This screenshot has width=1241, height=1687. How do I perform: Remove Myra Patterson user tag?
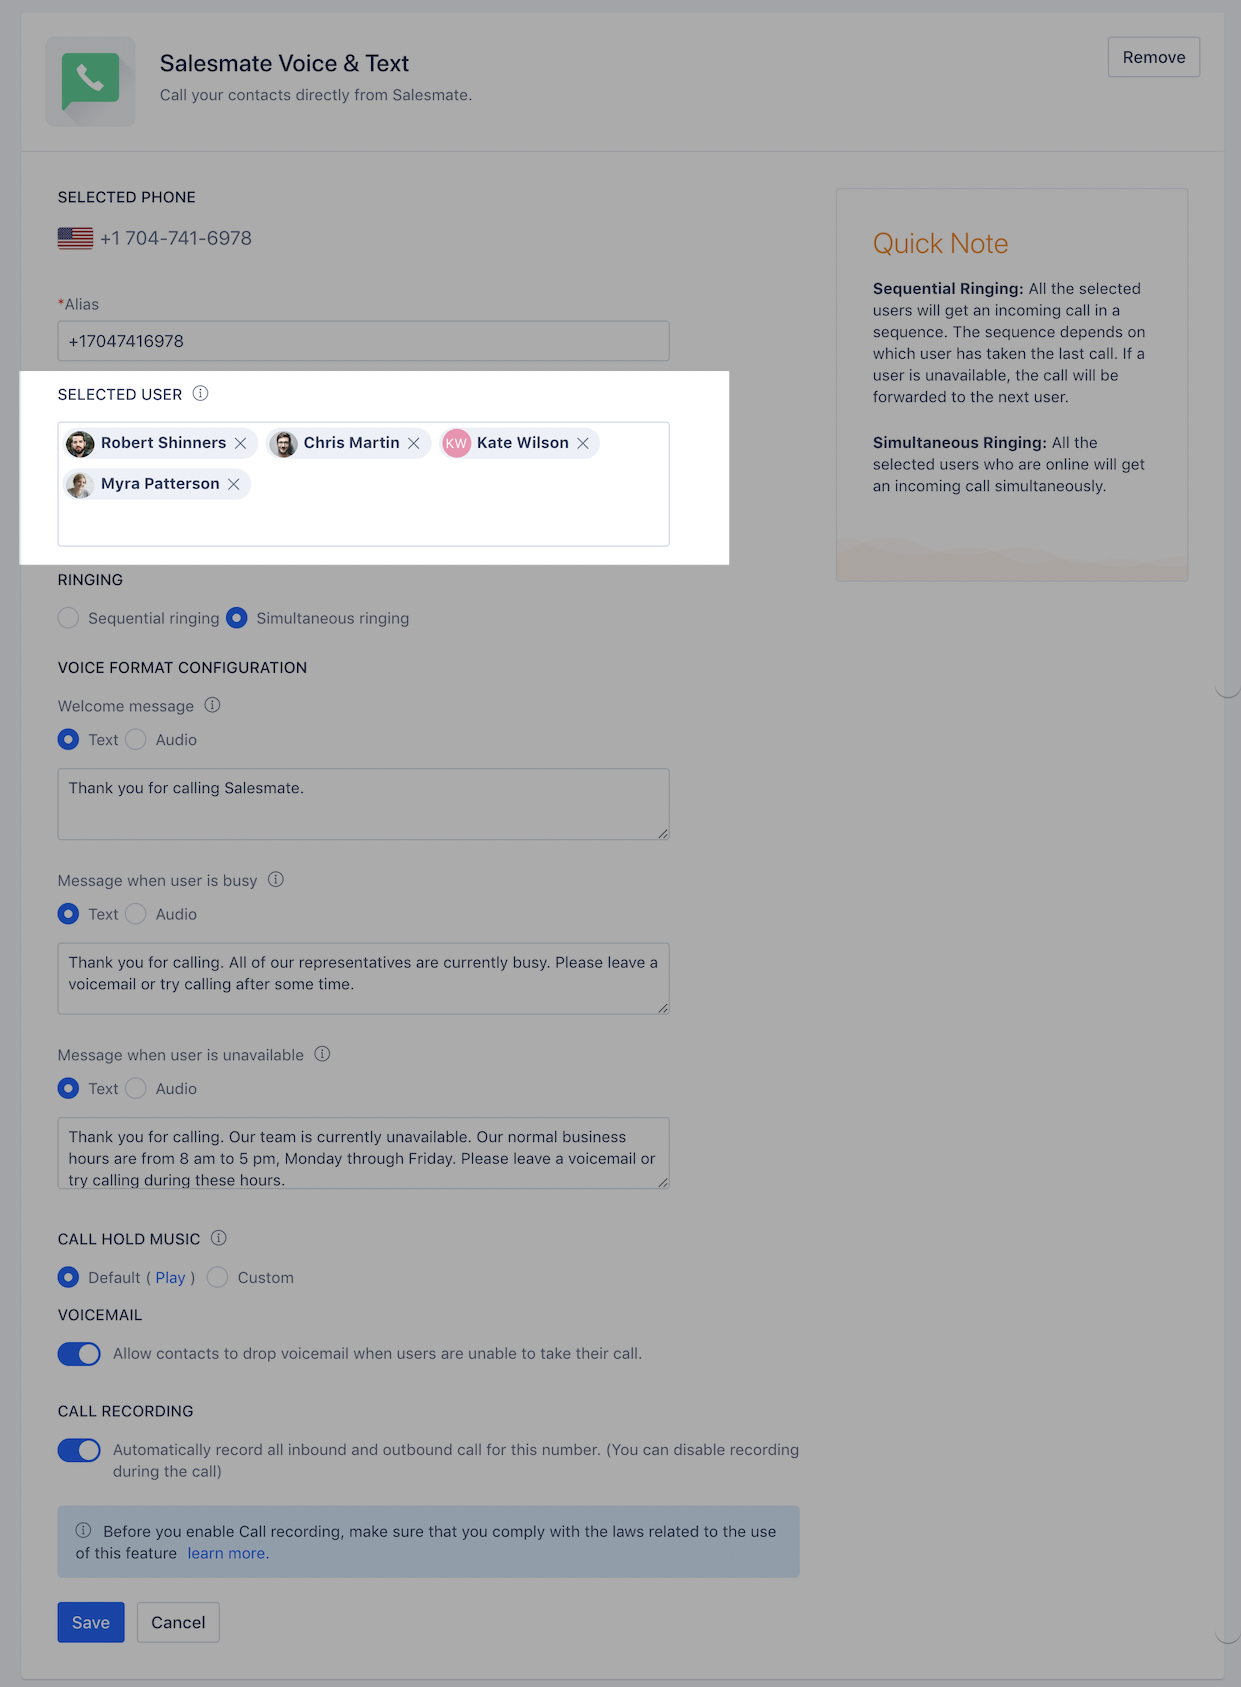point(234,484)
